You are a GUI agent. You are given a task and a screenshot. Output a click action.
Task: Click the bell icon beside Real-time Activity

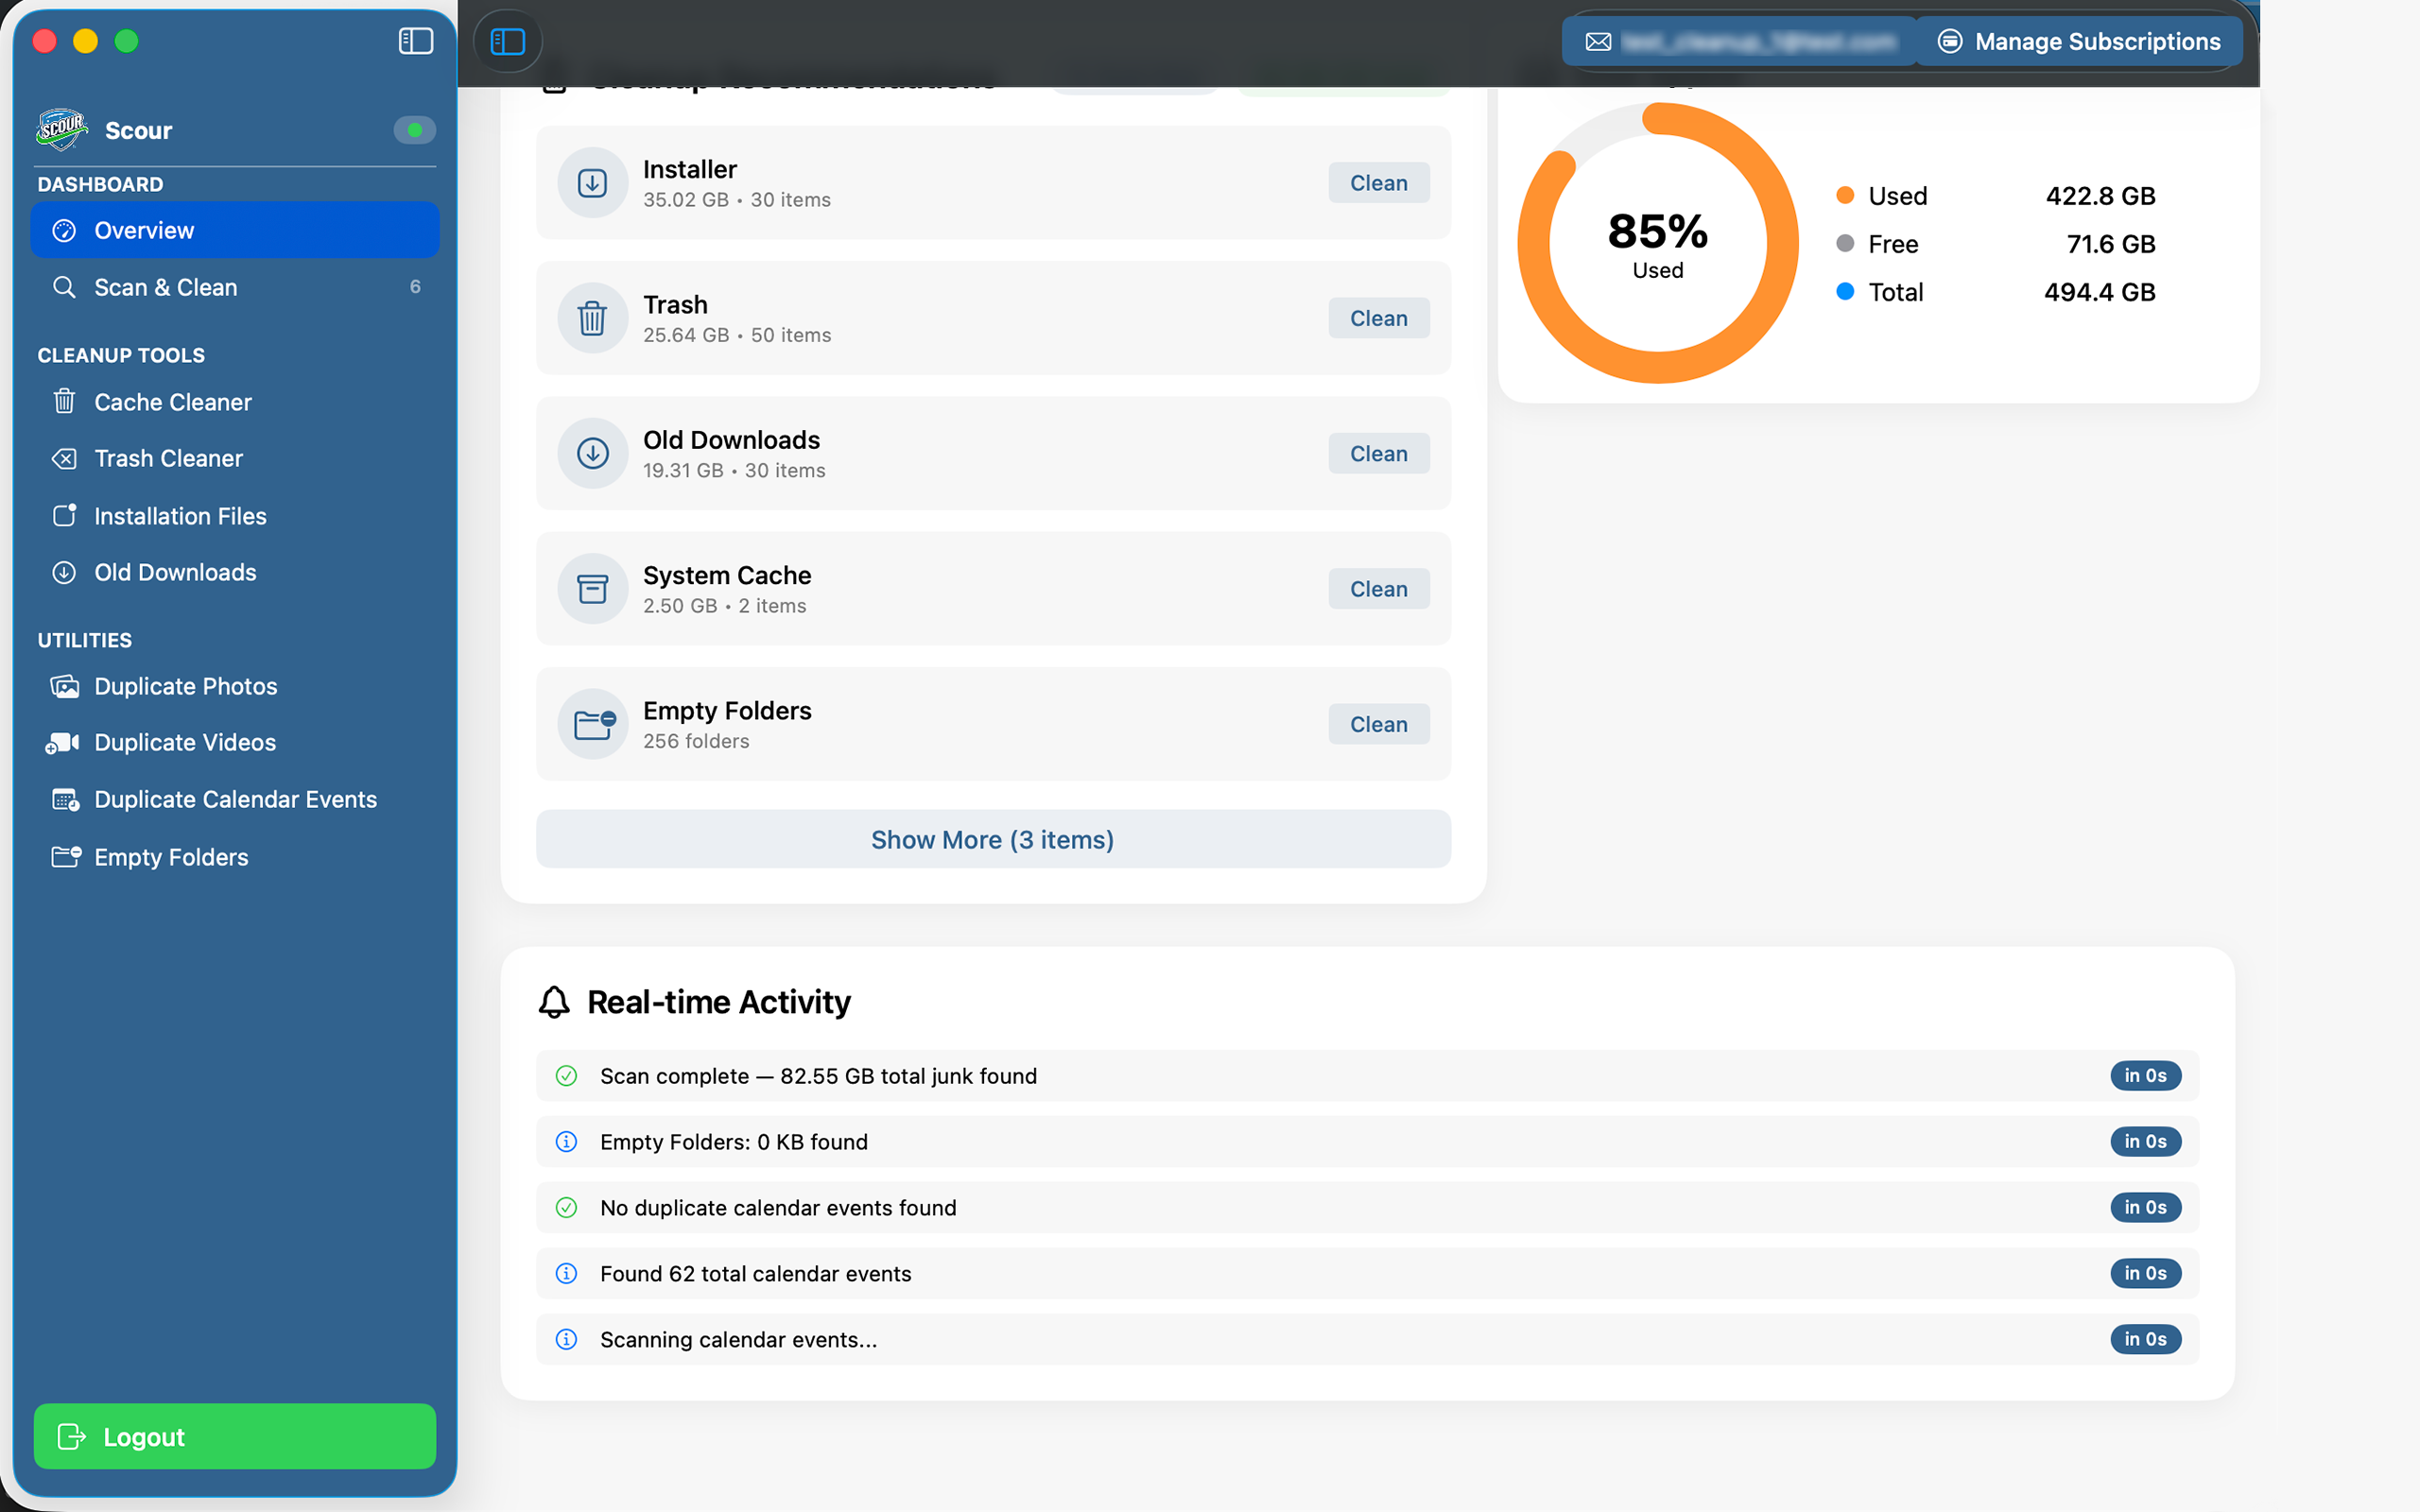(554, 1002)
